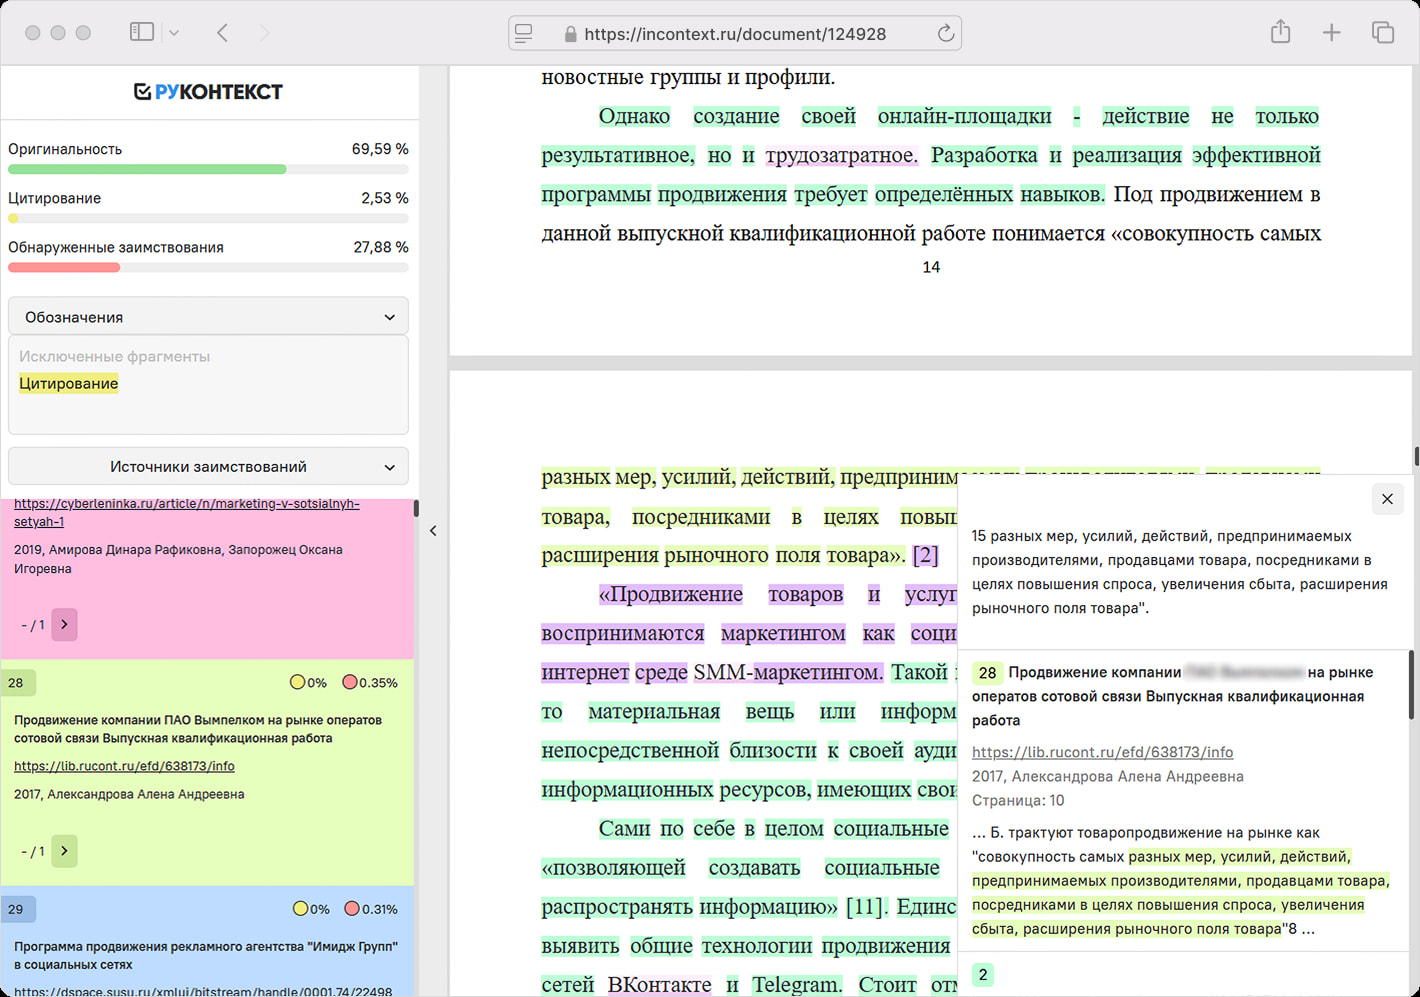Show the tab overview icon
Screen dimensions: 1420x997
(1382, 33)
